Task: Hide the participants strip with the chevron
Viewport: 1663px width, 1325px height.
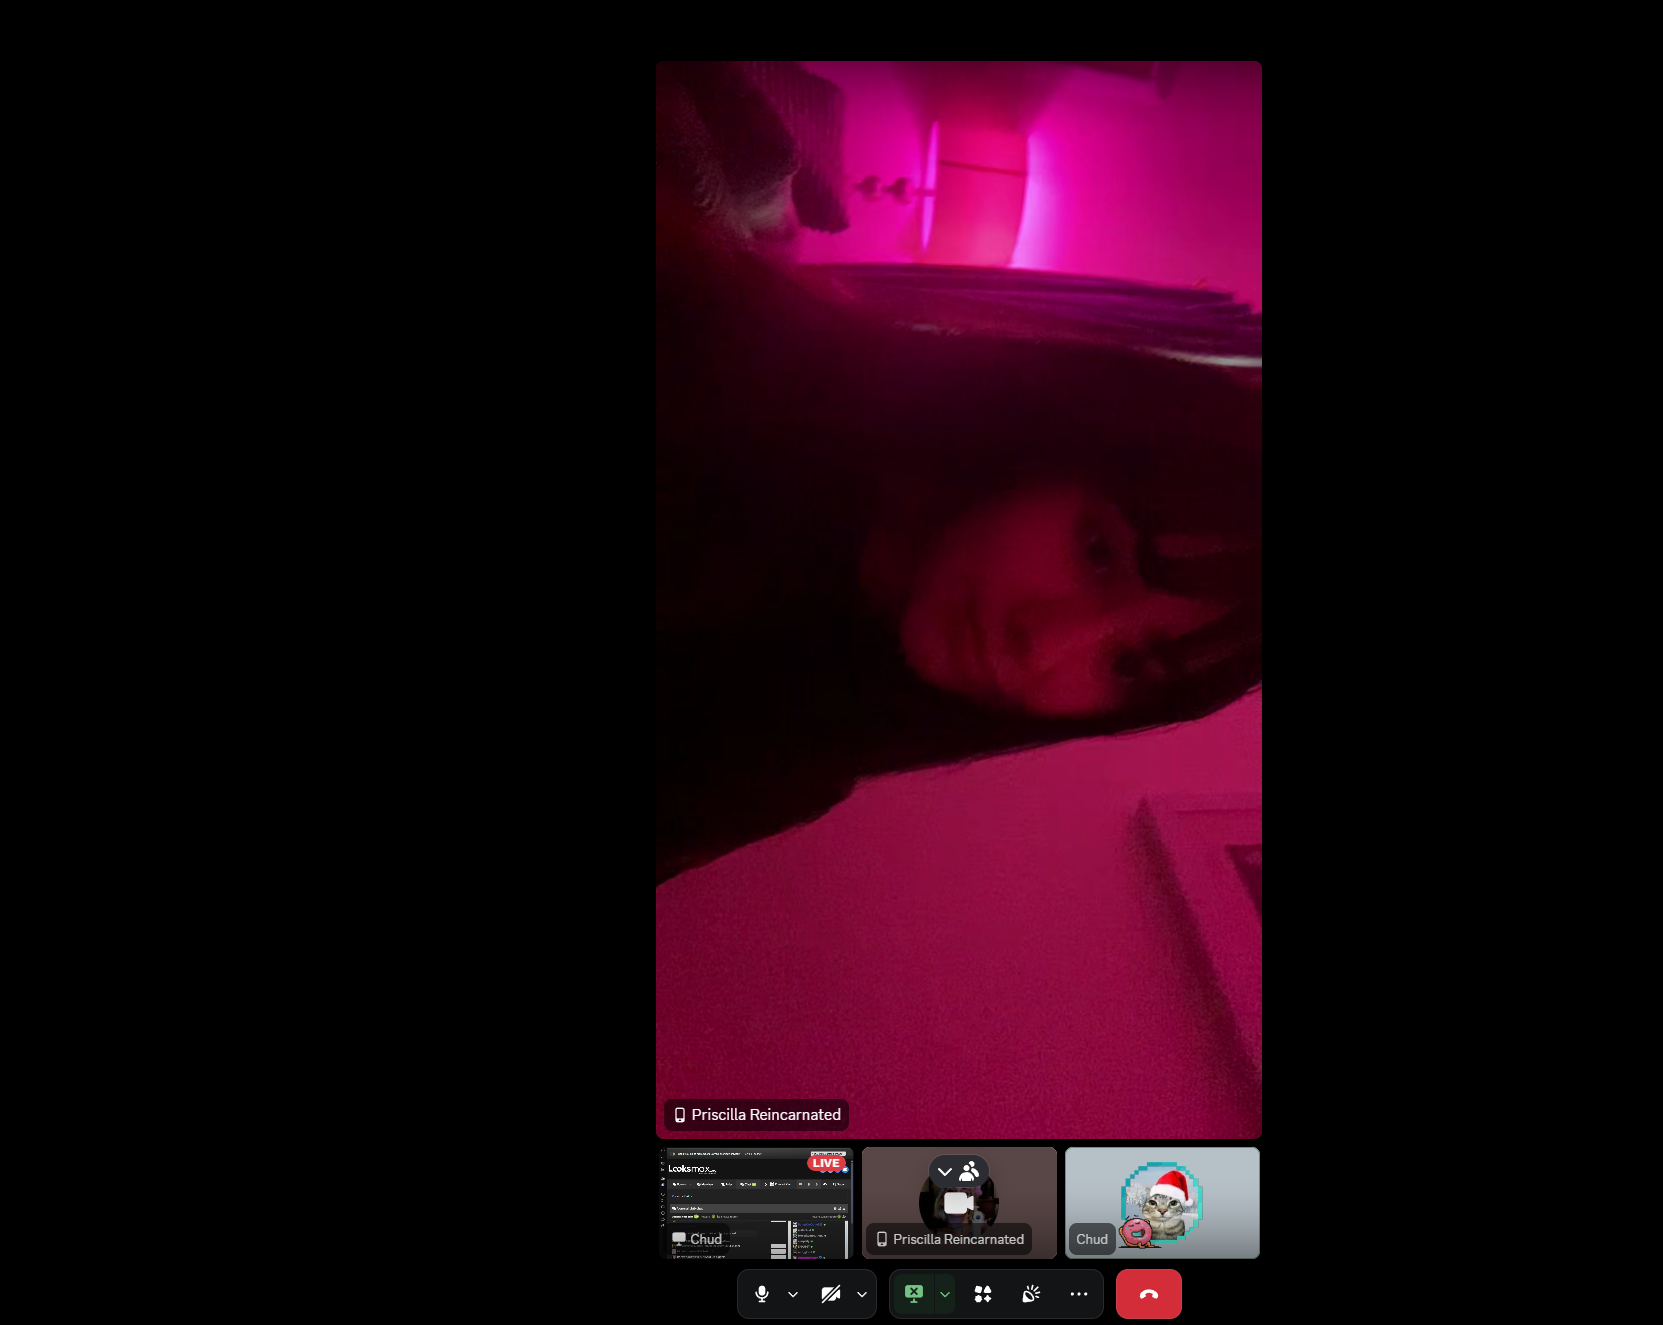Action: (x=945, y=1172)
